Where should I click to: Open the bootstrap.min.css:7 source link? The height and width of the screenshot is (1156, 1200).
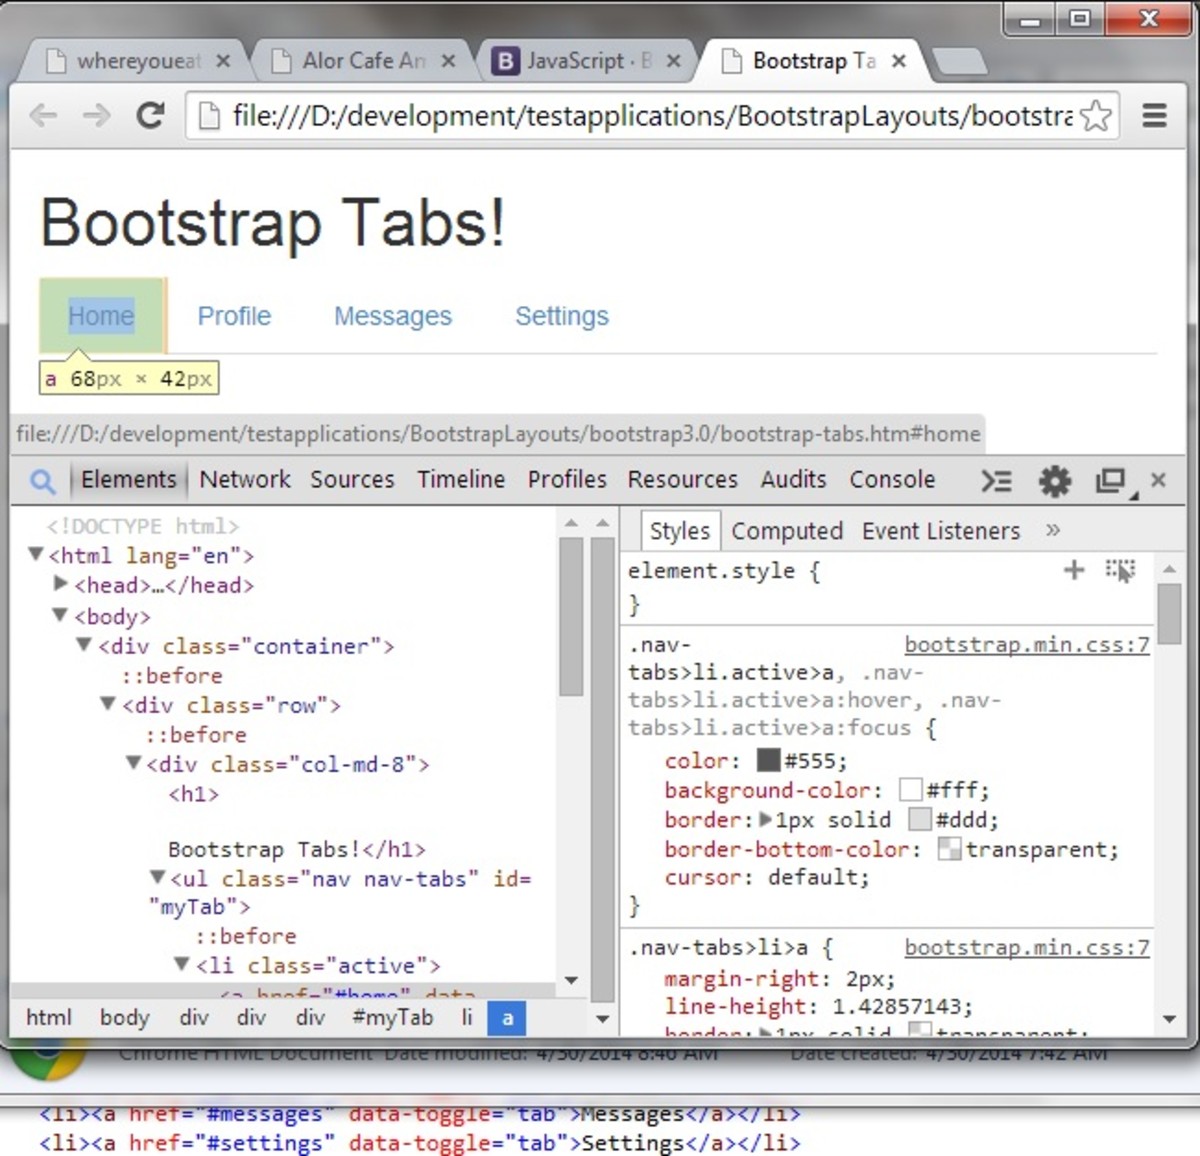(1026, 645)
